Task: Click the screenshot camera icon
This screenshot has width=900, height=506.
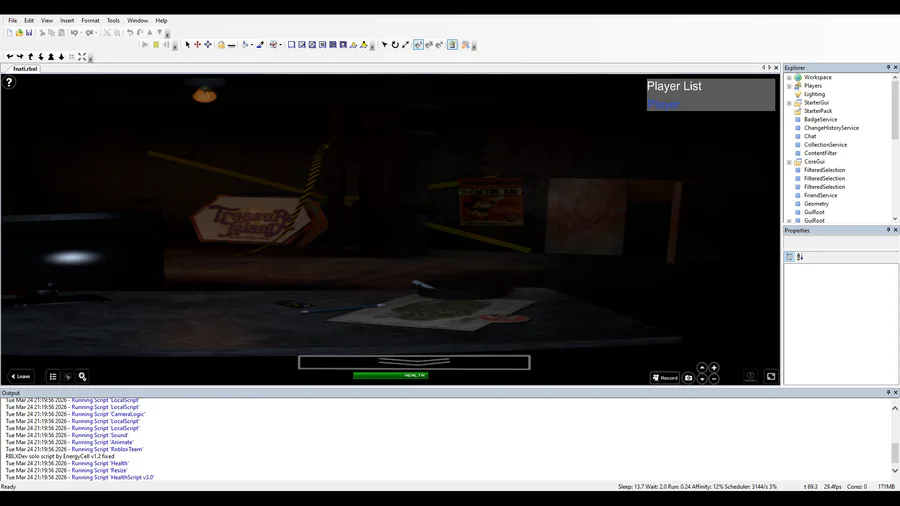Action: tap(688, 377)
